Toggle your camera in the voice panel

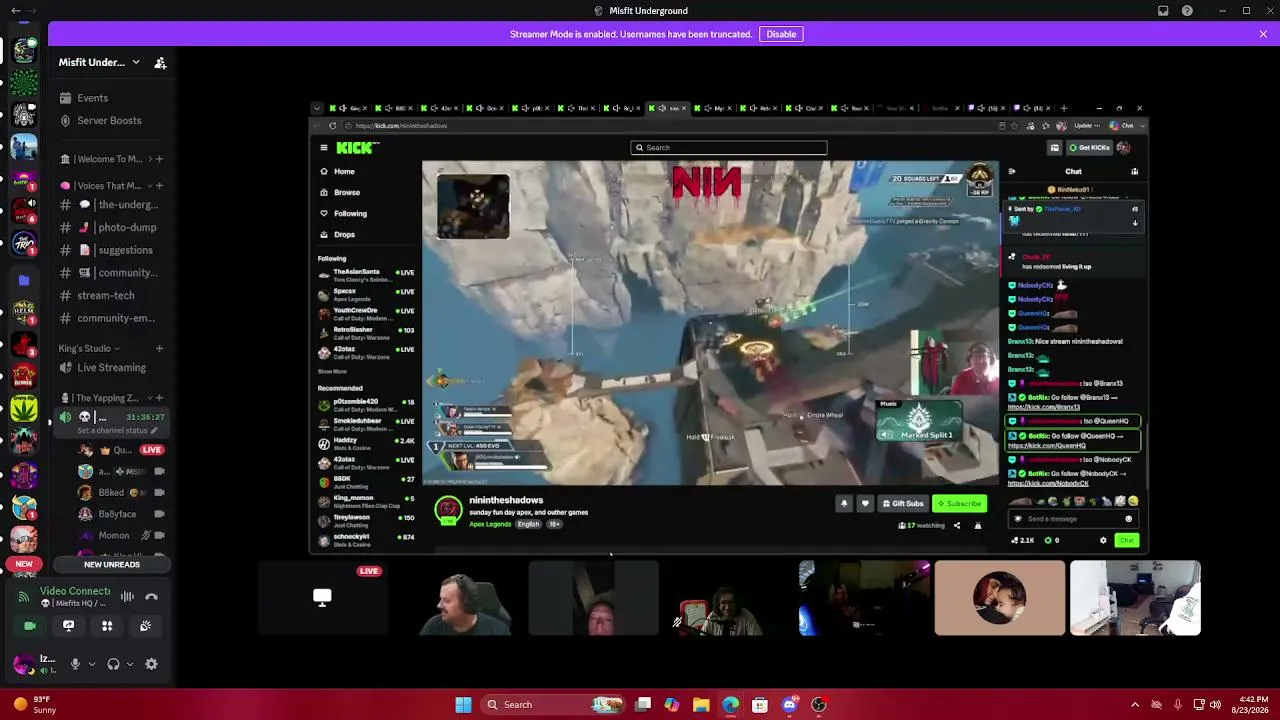pyautogui.click(x=30, y=626)
